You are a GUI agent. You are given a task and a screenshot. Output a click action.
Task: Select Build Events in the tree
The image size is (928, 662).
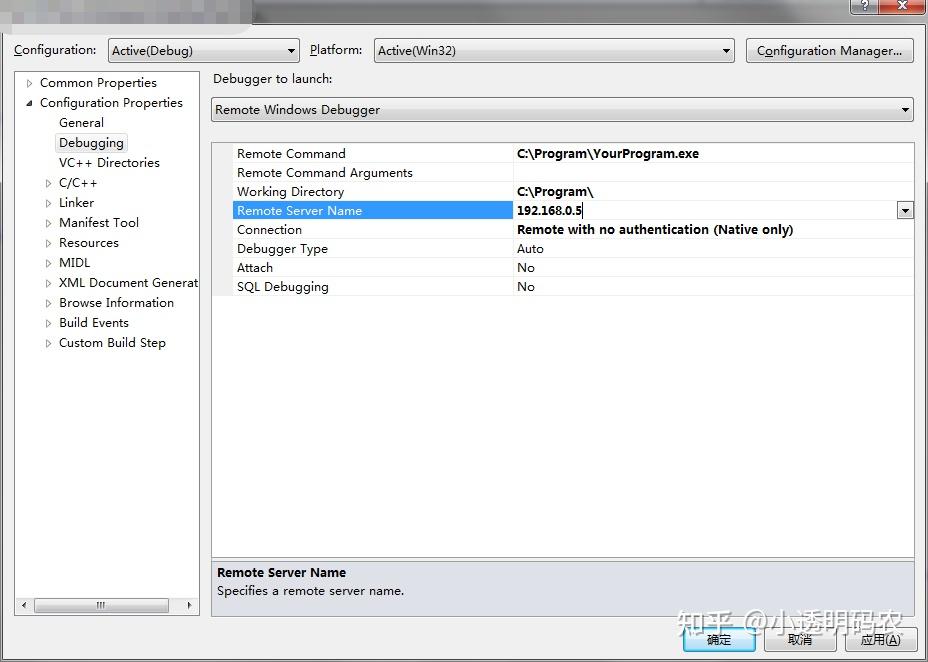pos(93,322)
